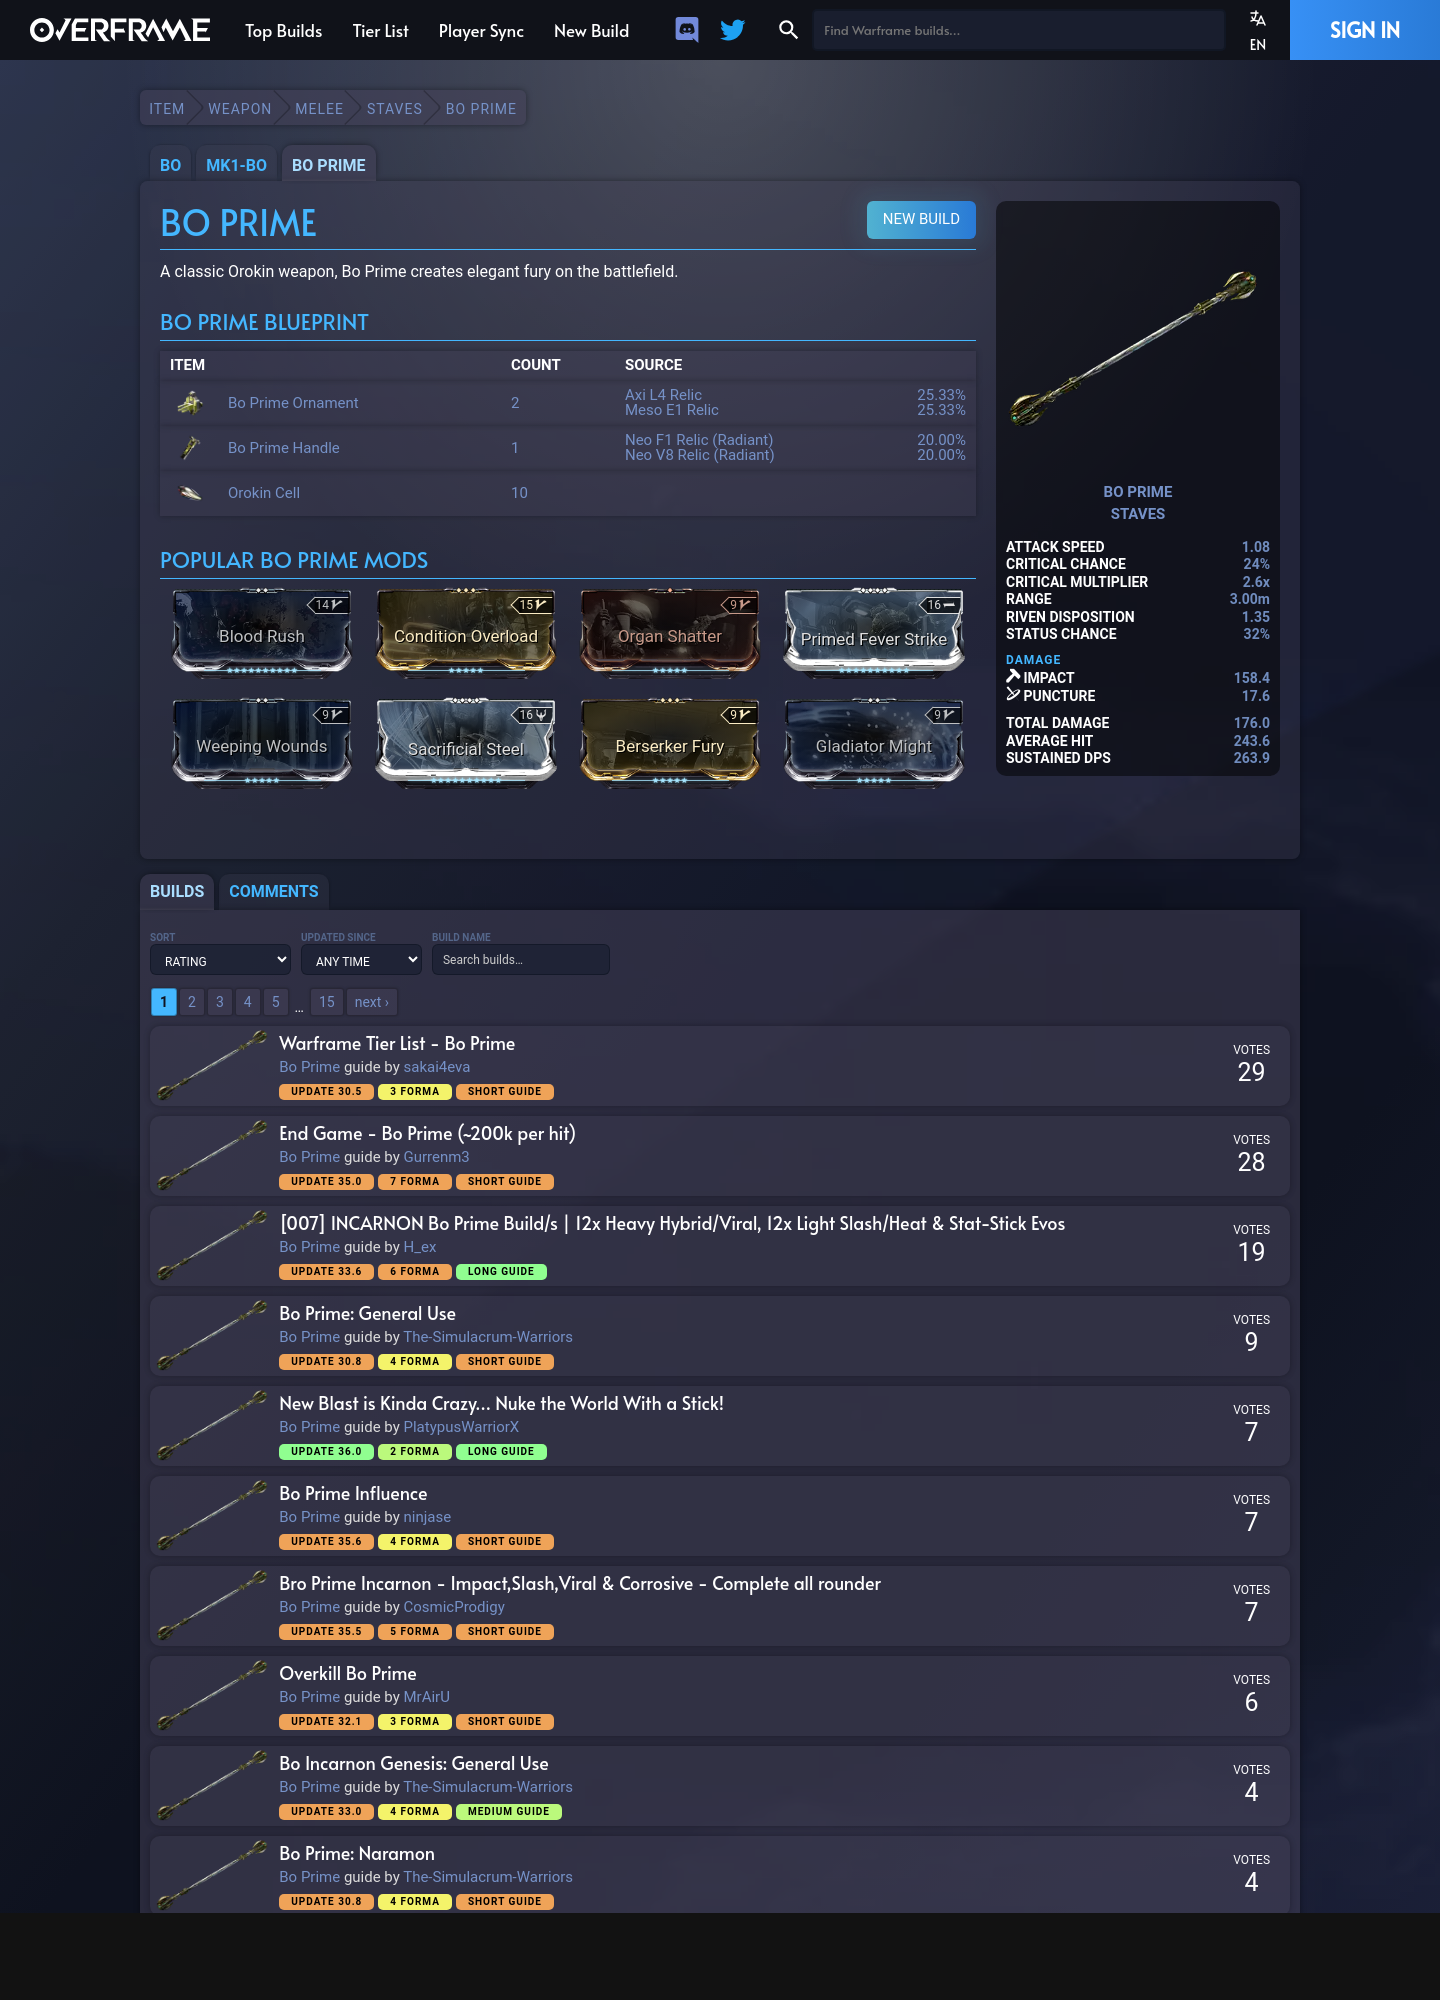The width and height of the screenshot is (1440, 2000).
Task: Open the Bo Prime: Naramon build
Action: coord(357,1853)
